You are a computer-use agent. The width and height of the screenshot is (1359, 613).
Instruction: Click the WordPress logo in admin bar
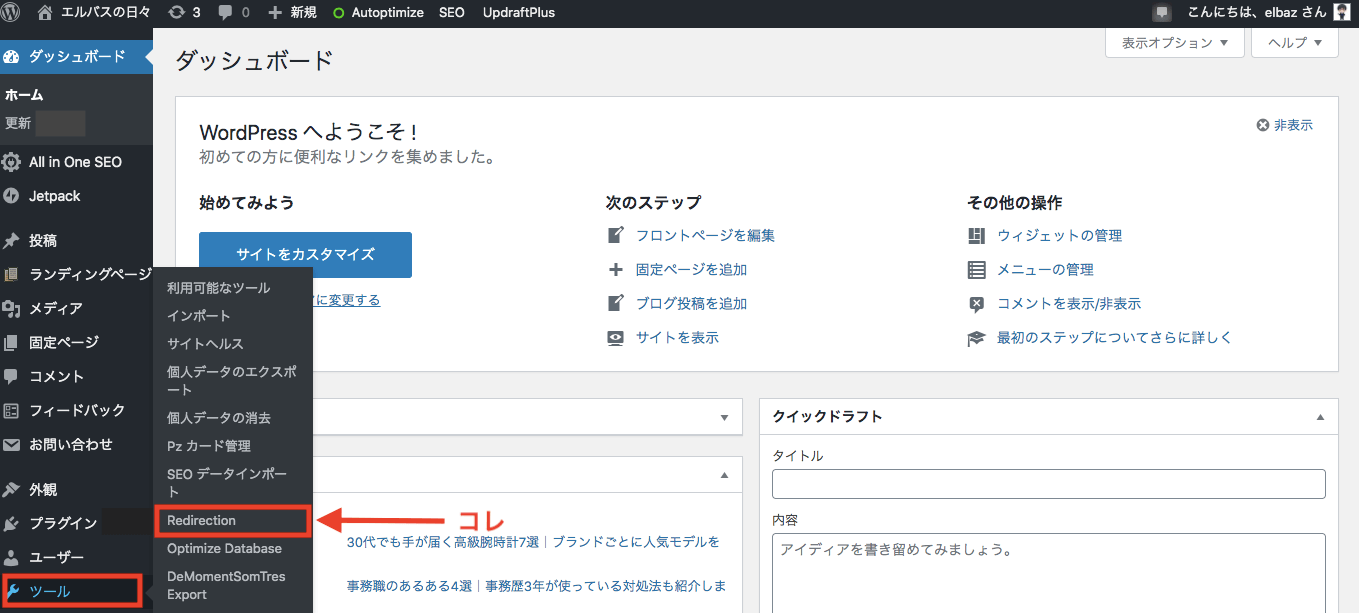click(14, 13)
